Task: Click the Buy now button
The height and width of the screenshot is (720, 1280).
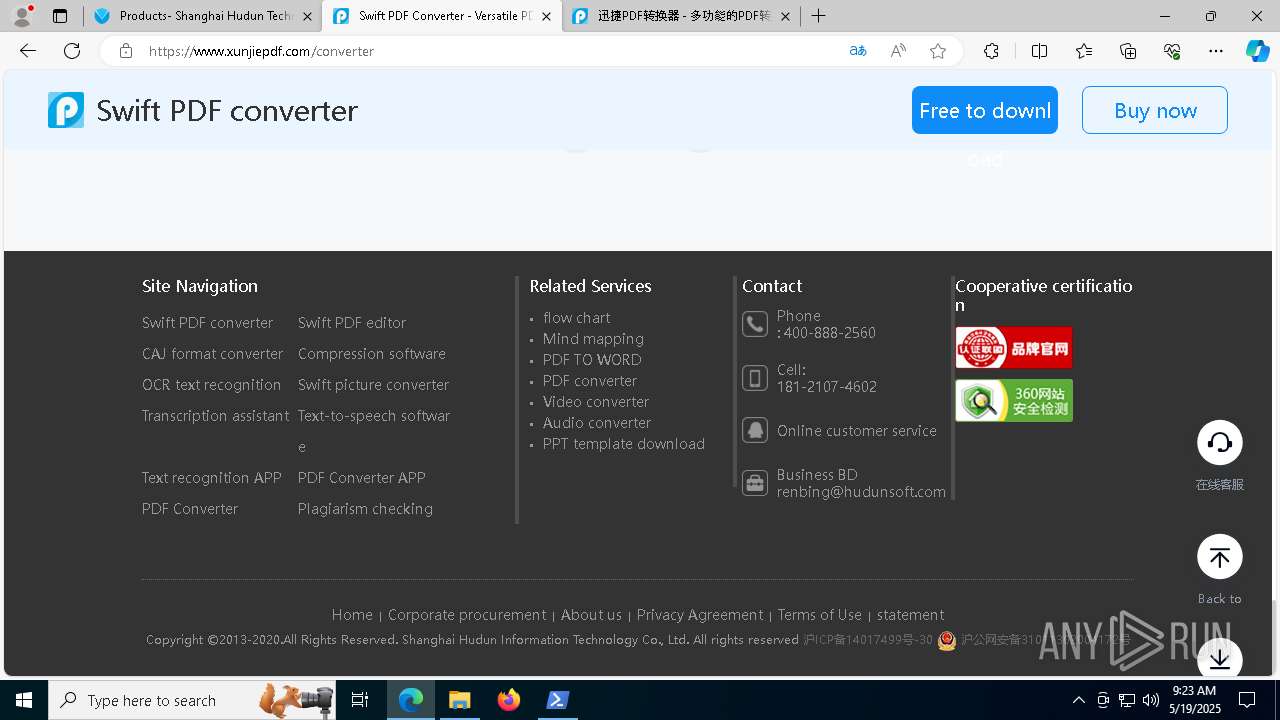Action: tap(1155, 110)
